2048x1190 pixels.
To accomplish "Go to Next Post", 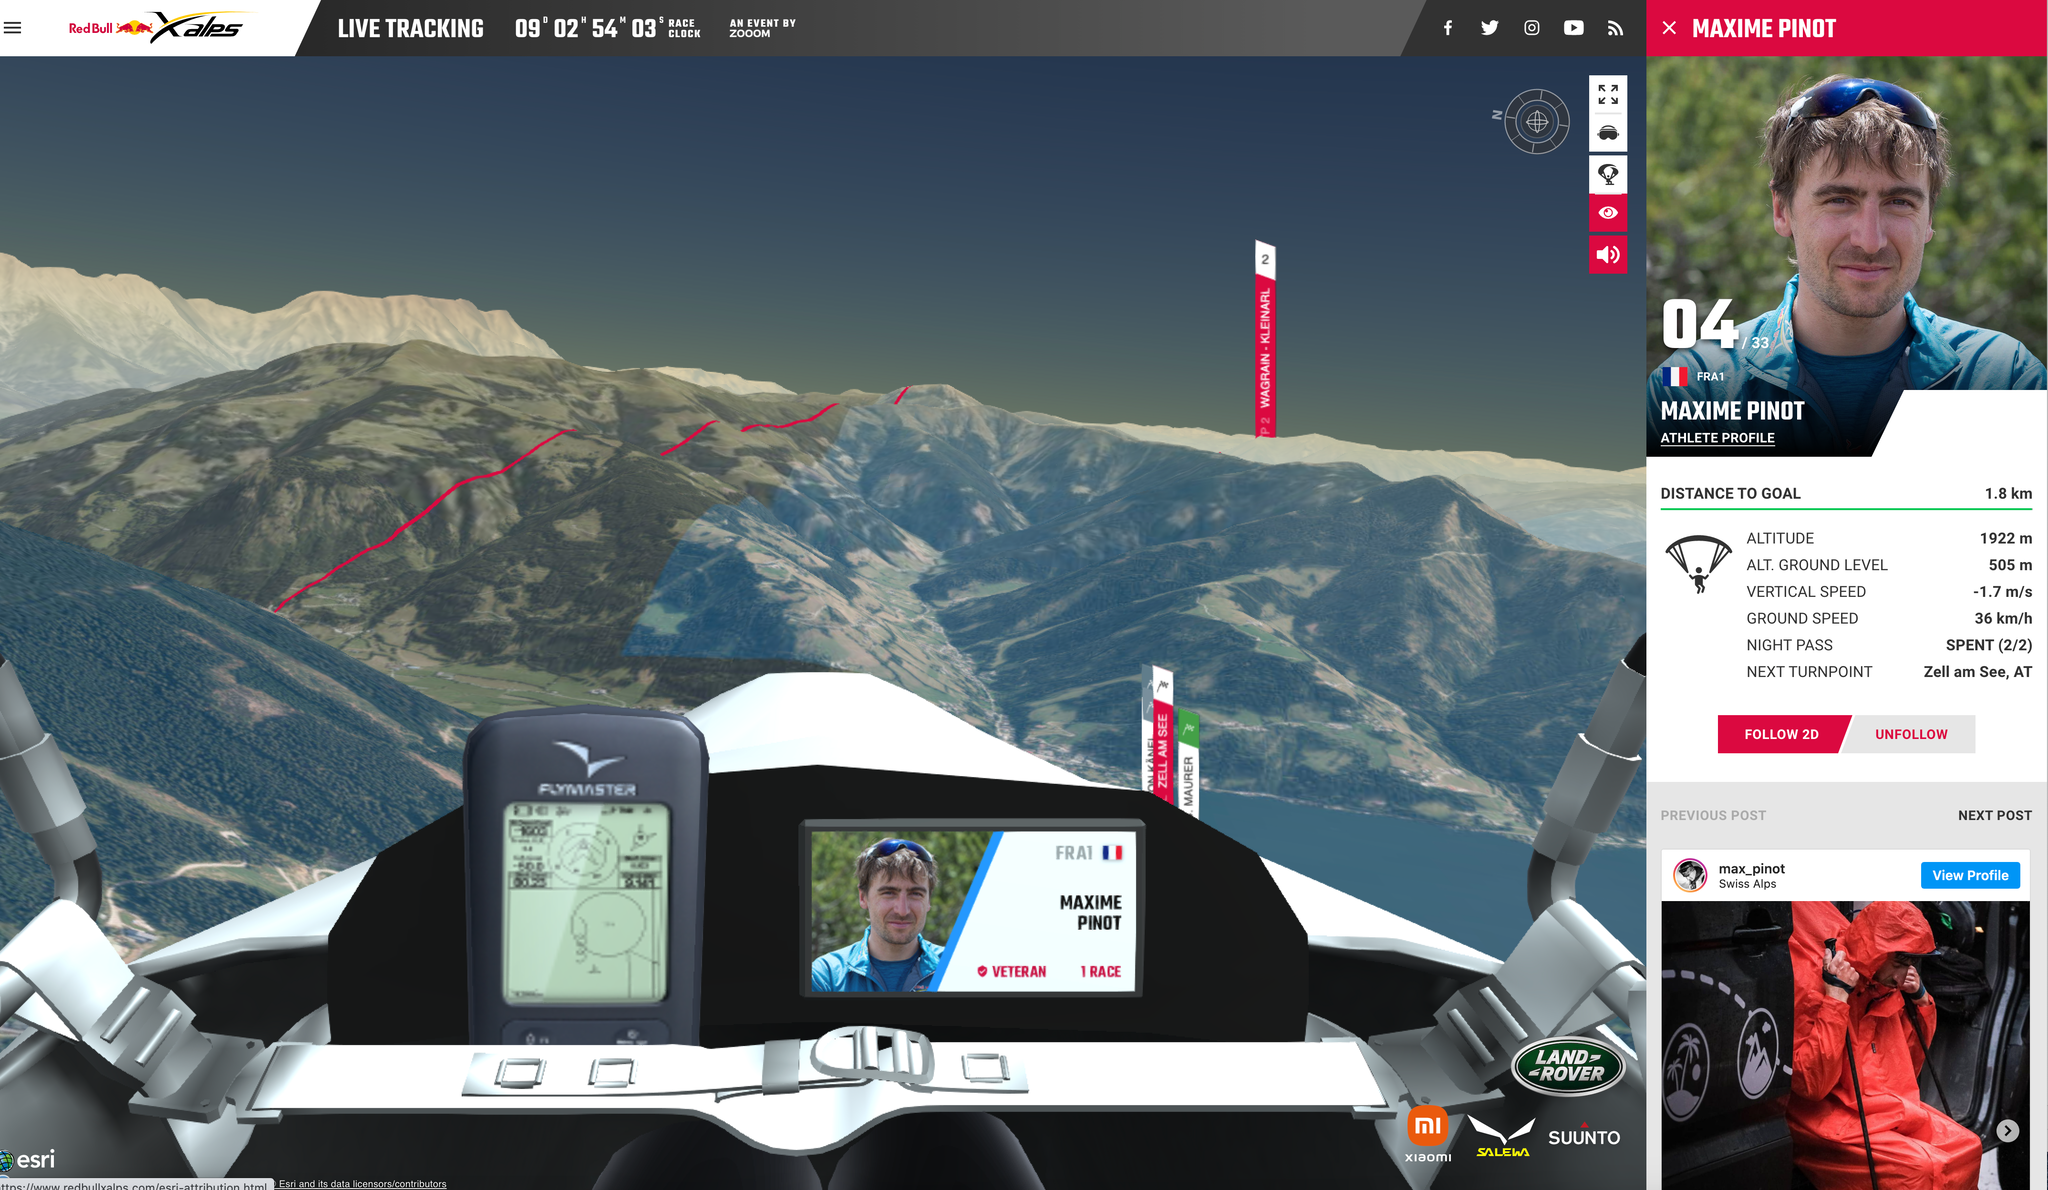I will (1994, 815).
